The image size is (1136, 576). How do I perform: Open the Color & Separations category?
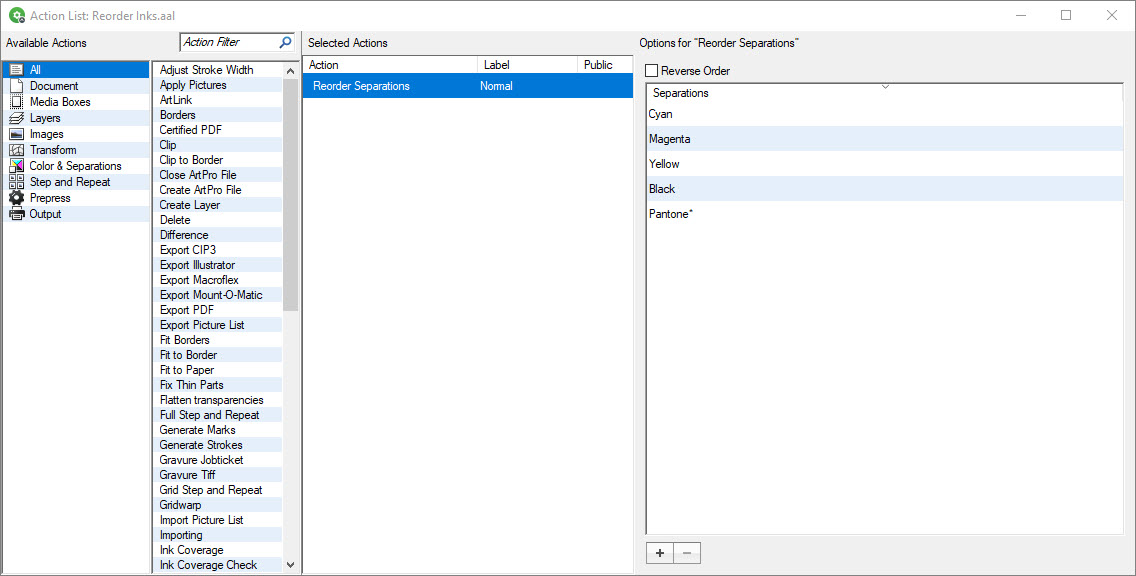pos(75,166)
